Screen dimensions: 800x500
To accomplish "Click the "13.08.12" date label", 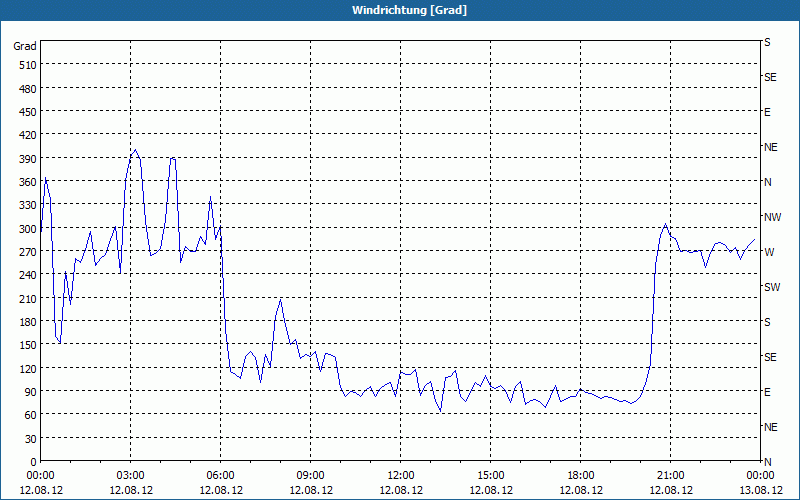I will point(760,490).
